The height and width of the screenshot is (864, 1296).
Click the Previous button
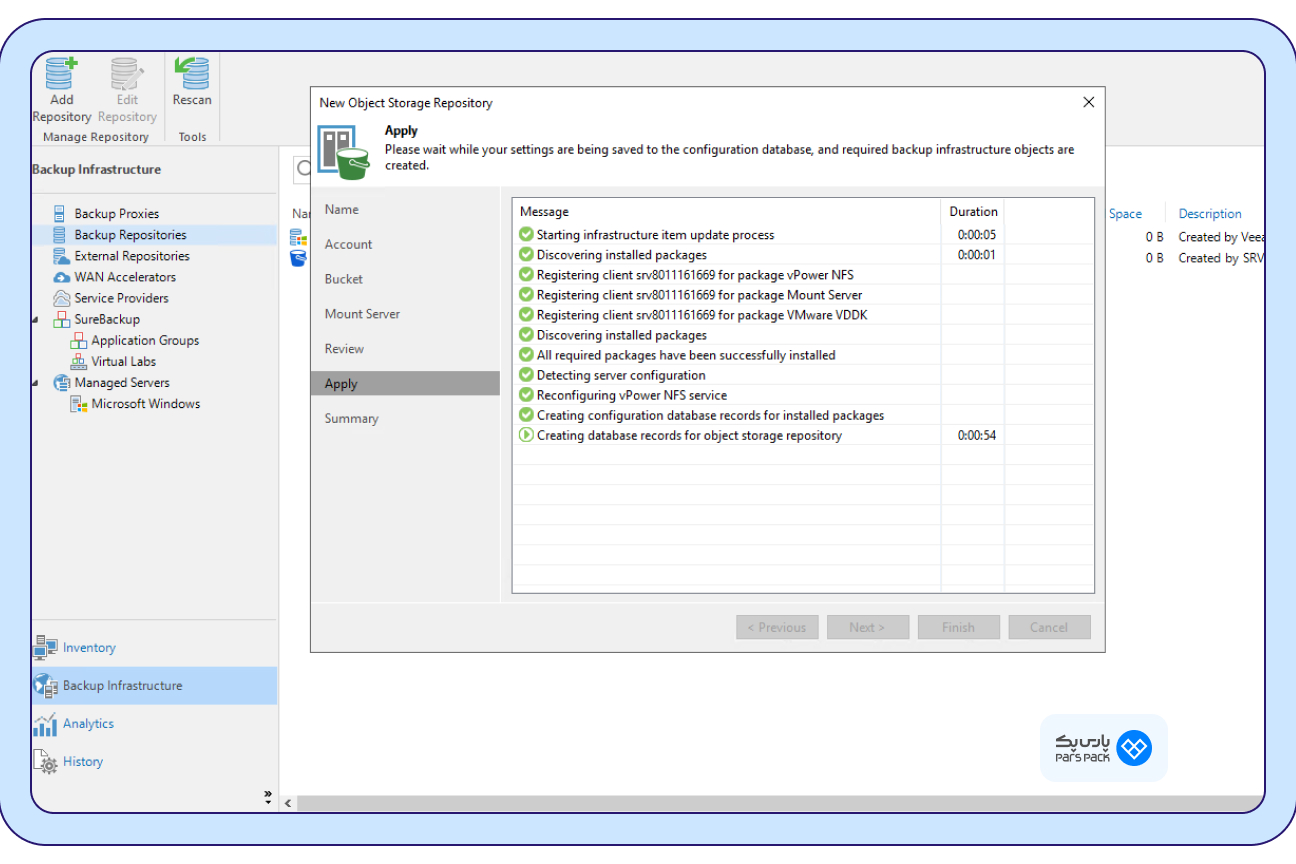click(777, 627)
